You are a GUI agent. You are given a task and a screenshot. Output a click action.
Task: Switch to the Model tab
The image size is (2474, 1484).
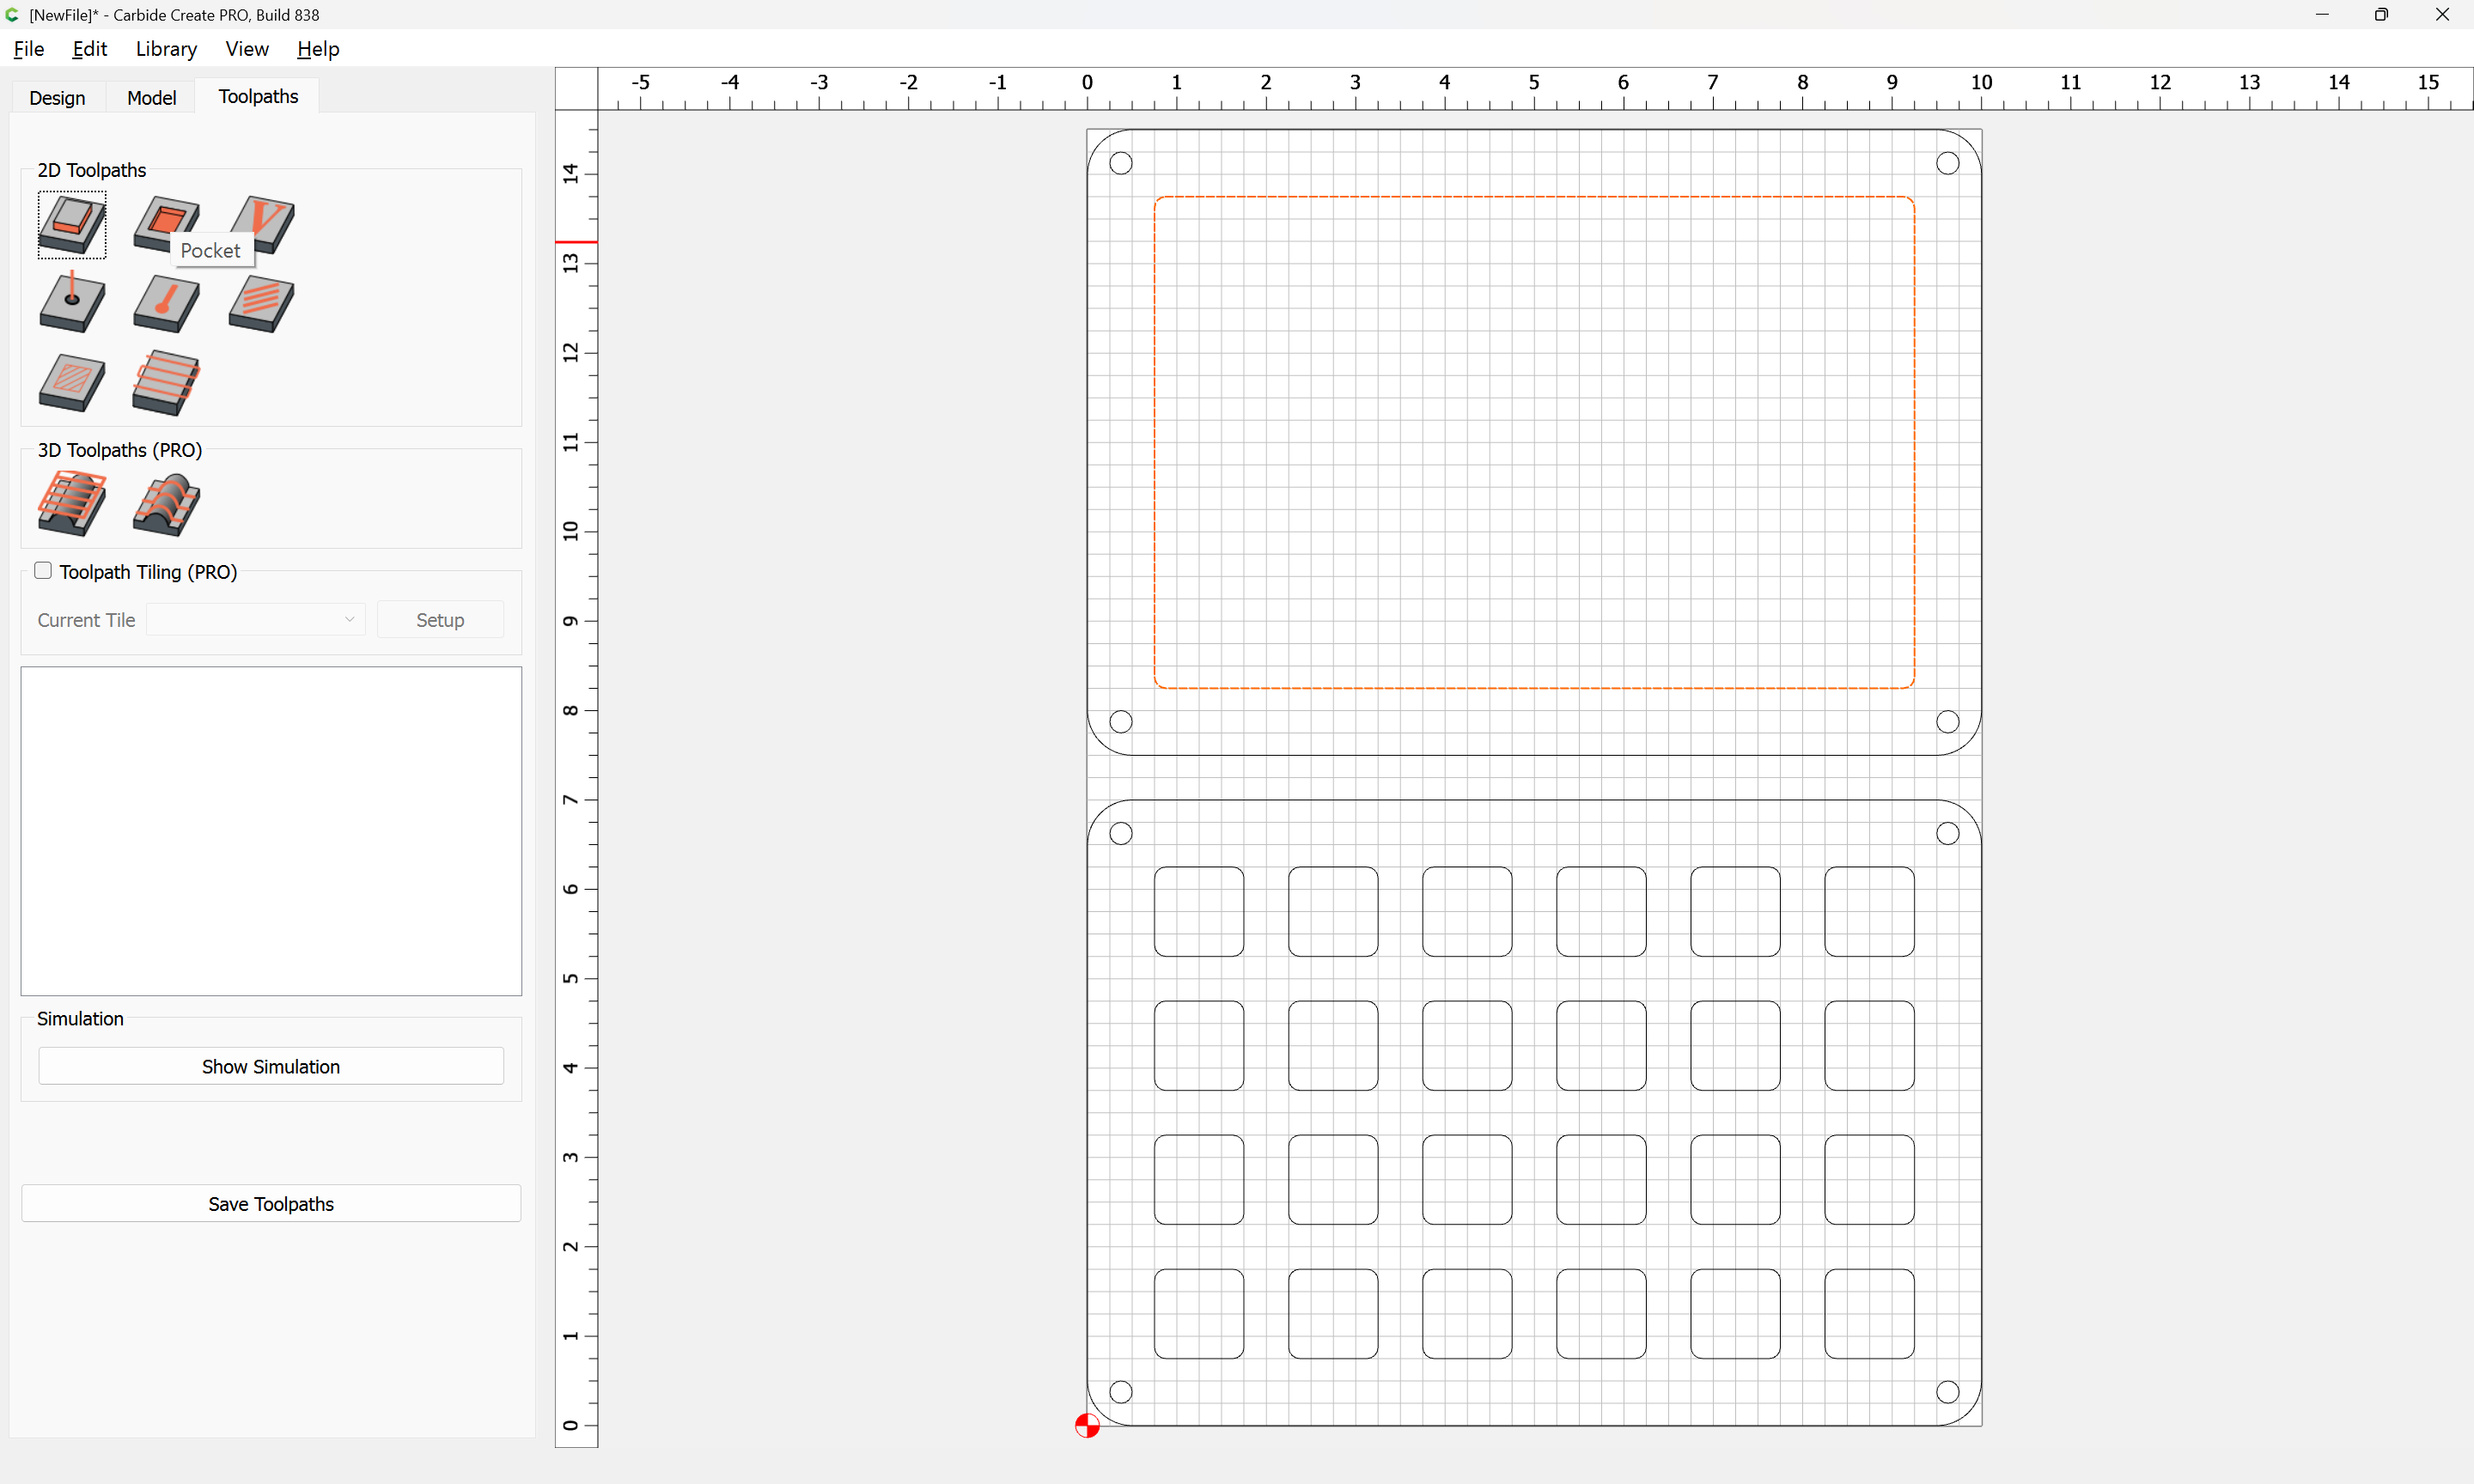[x=151, y=97]
